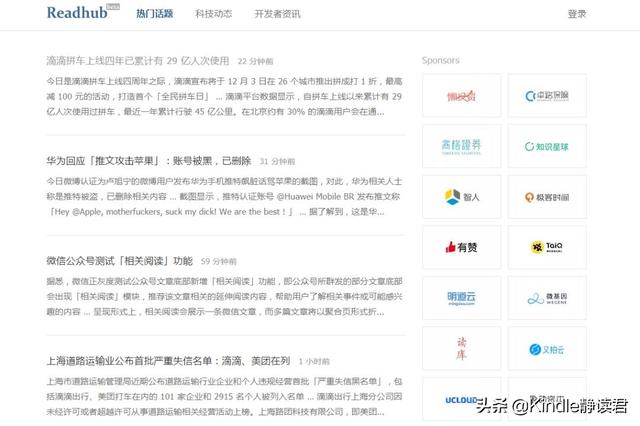Open the 微基因 sponsor card
This screenshot has width=640, height=426.
click(x=547, y=298)
